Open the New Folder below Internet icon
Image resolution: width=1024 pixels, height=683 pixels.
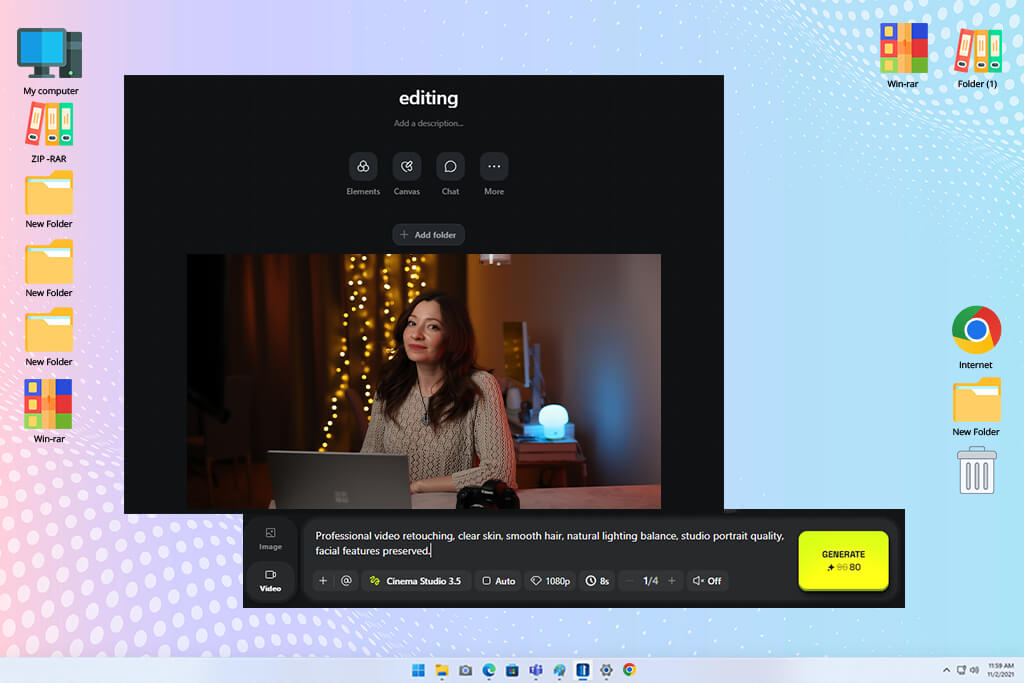coord(976,407)
